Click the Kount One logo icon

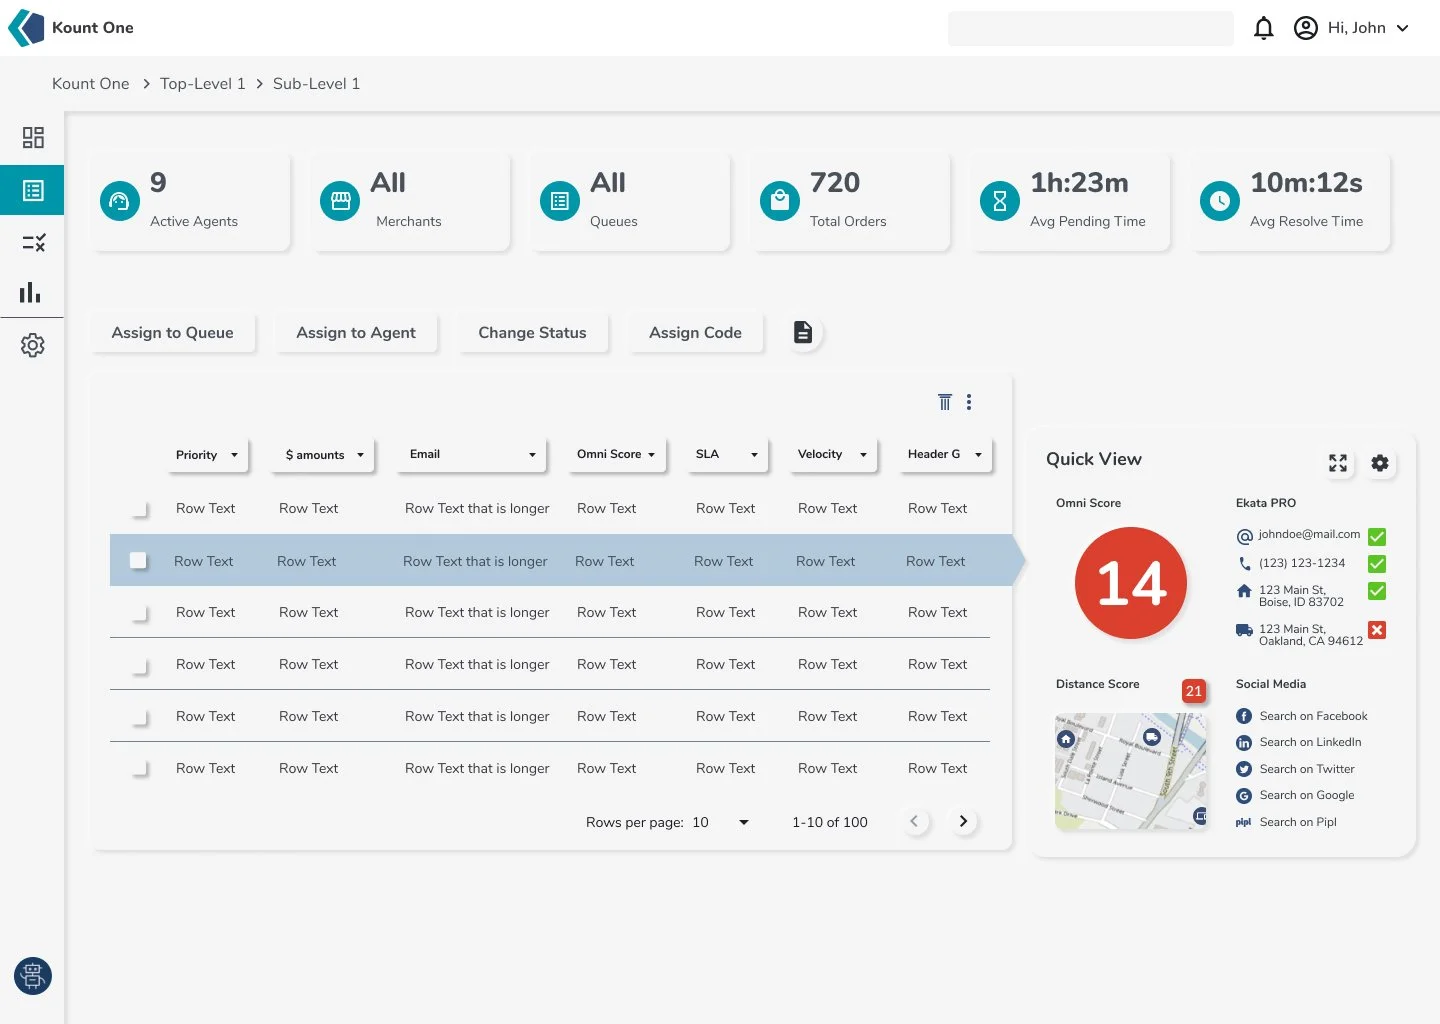point(26,28)
